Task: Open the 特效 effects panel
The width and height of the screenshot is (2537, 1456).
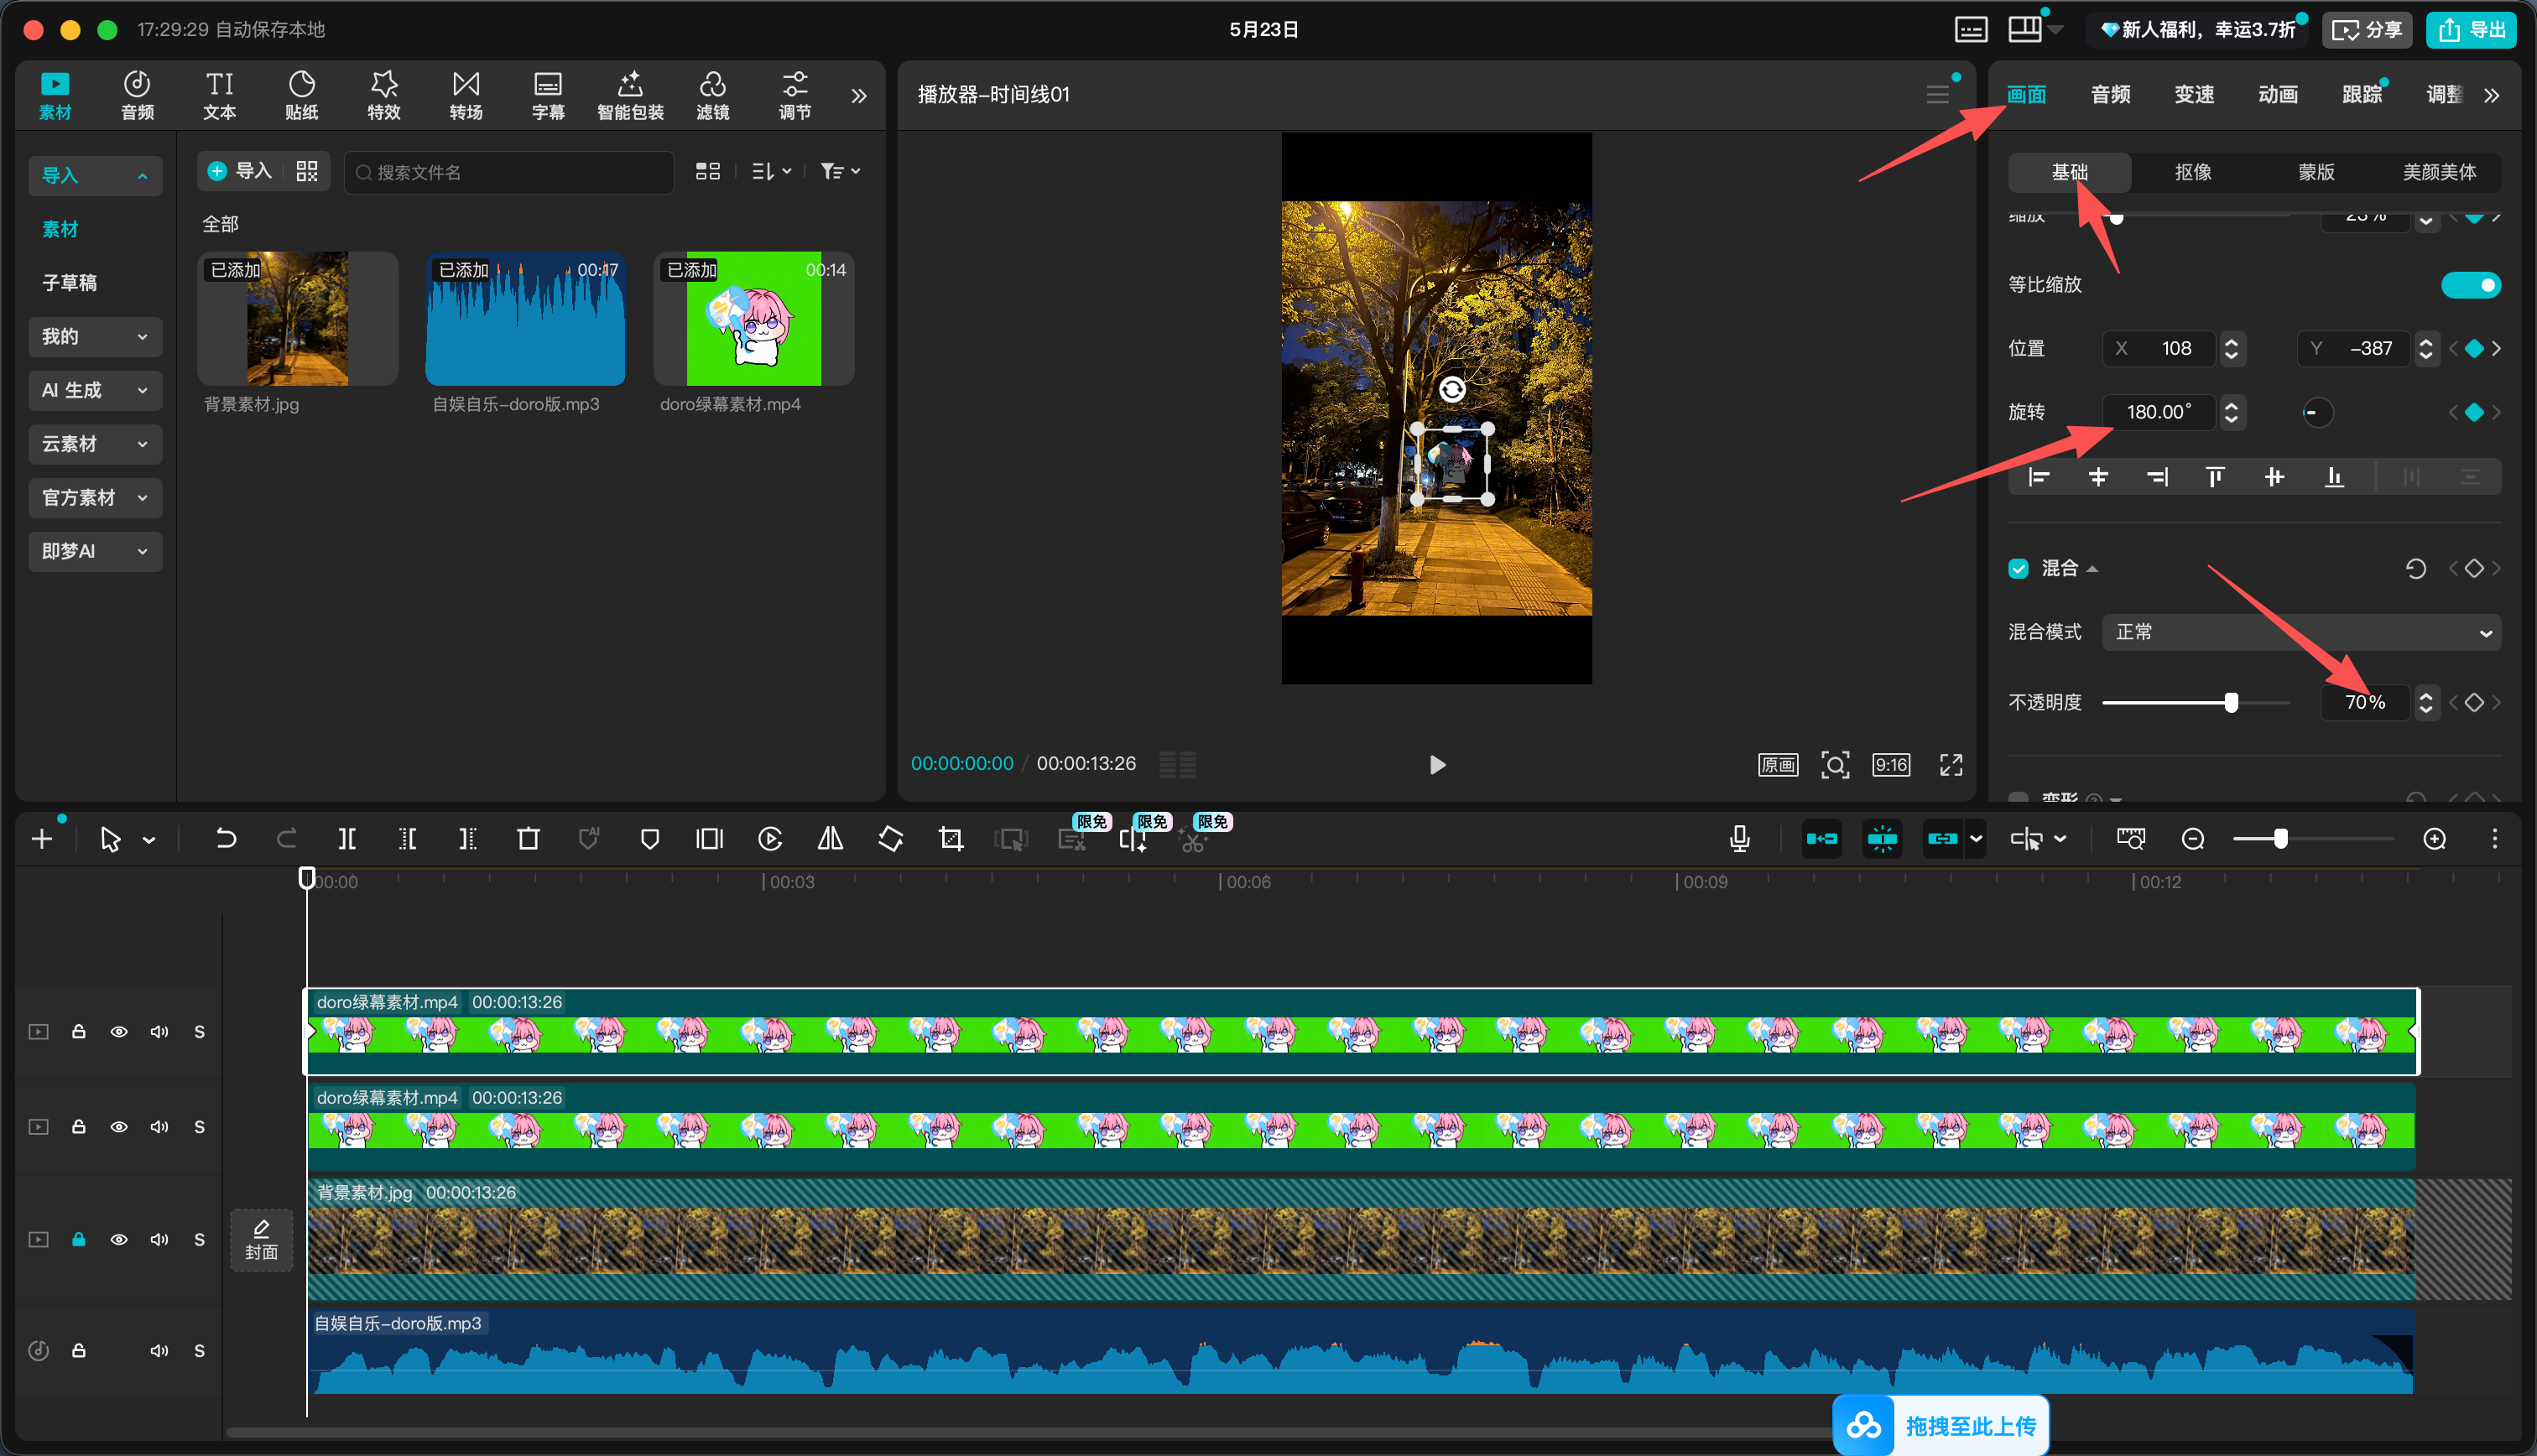Action: coord(384,96)
